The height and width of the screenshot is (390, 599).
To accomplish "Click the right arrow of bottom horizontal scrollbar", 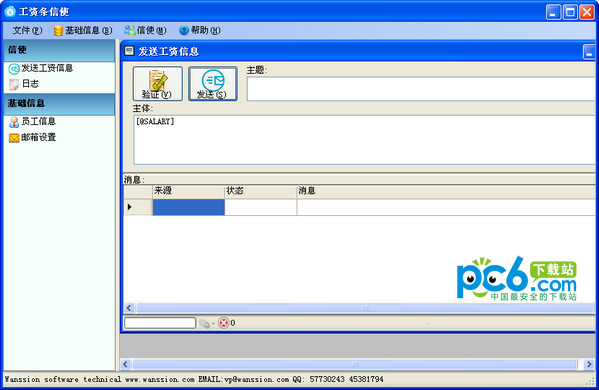I will (589, 364).
